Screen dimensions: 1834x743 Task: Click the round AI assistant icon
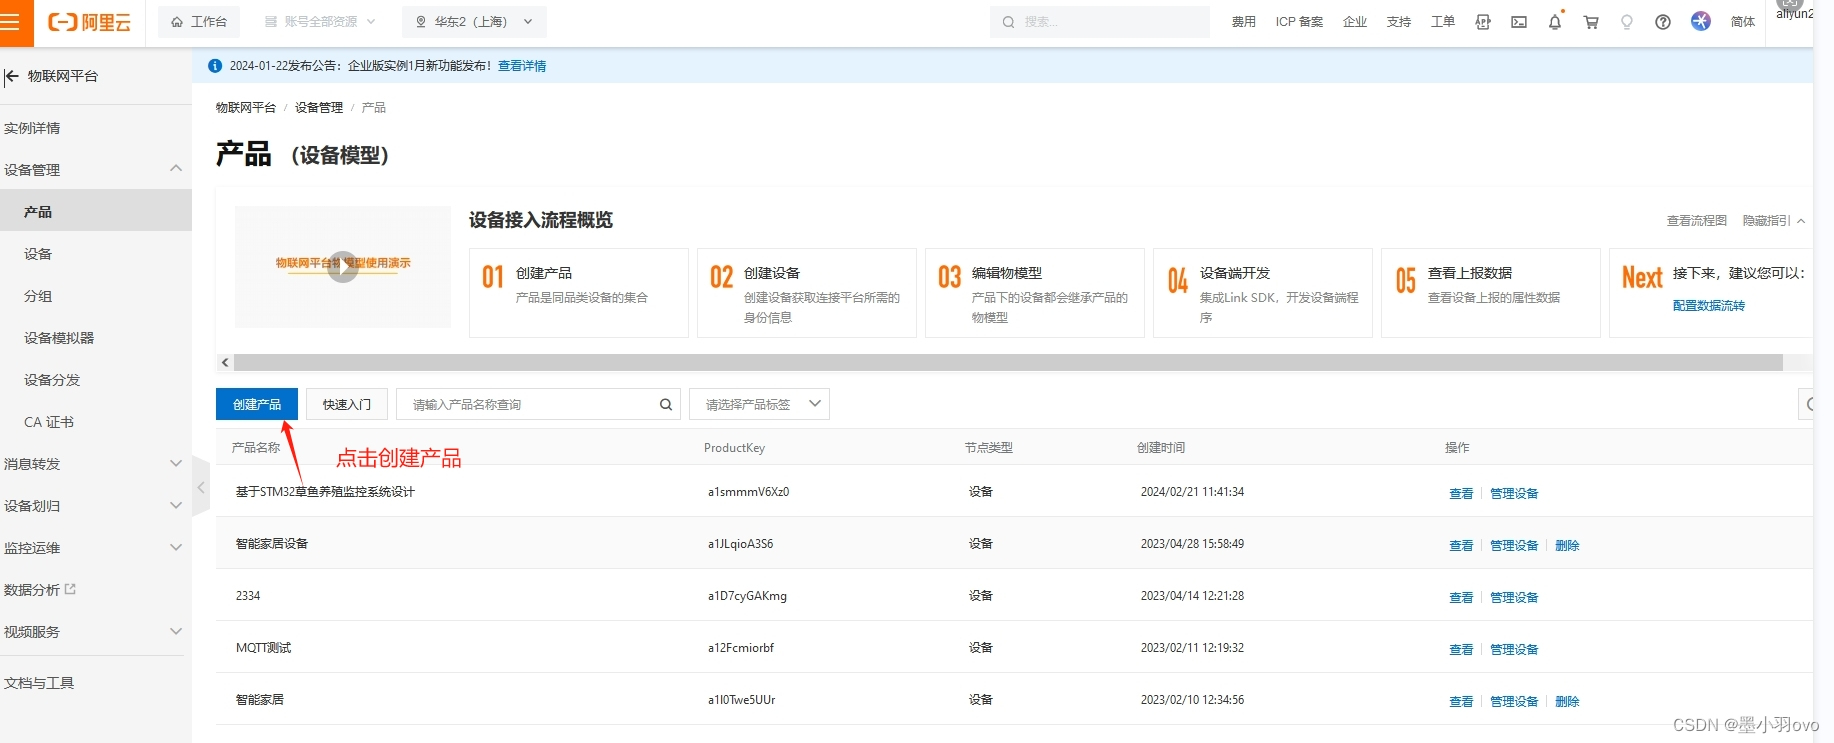[x=1701, y=21]
